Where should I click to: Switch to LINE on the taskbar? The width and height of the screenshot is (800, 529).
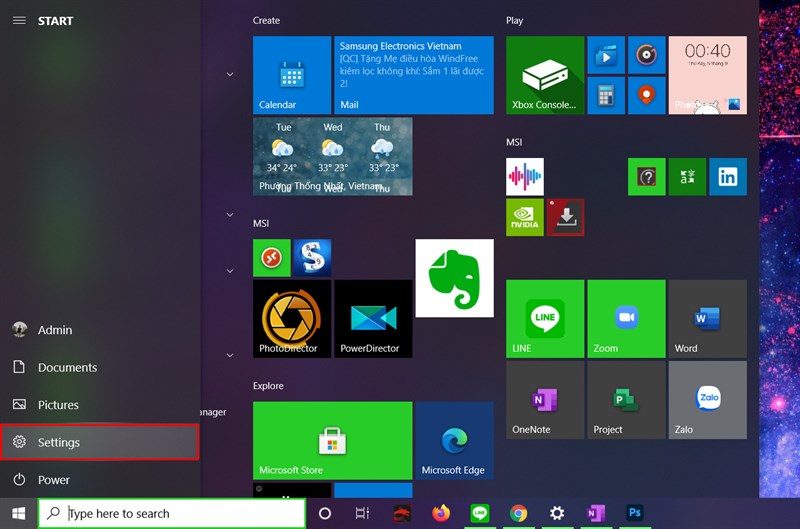coord(480,514)
